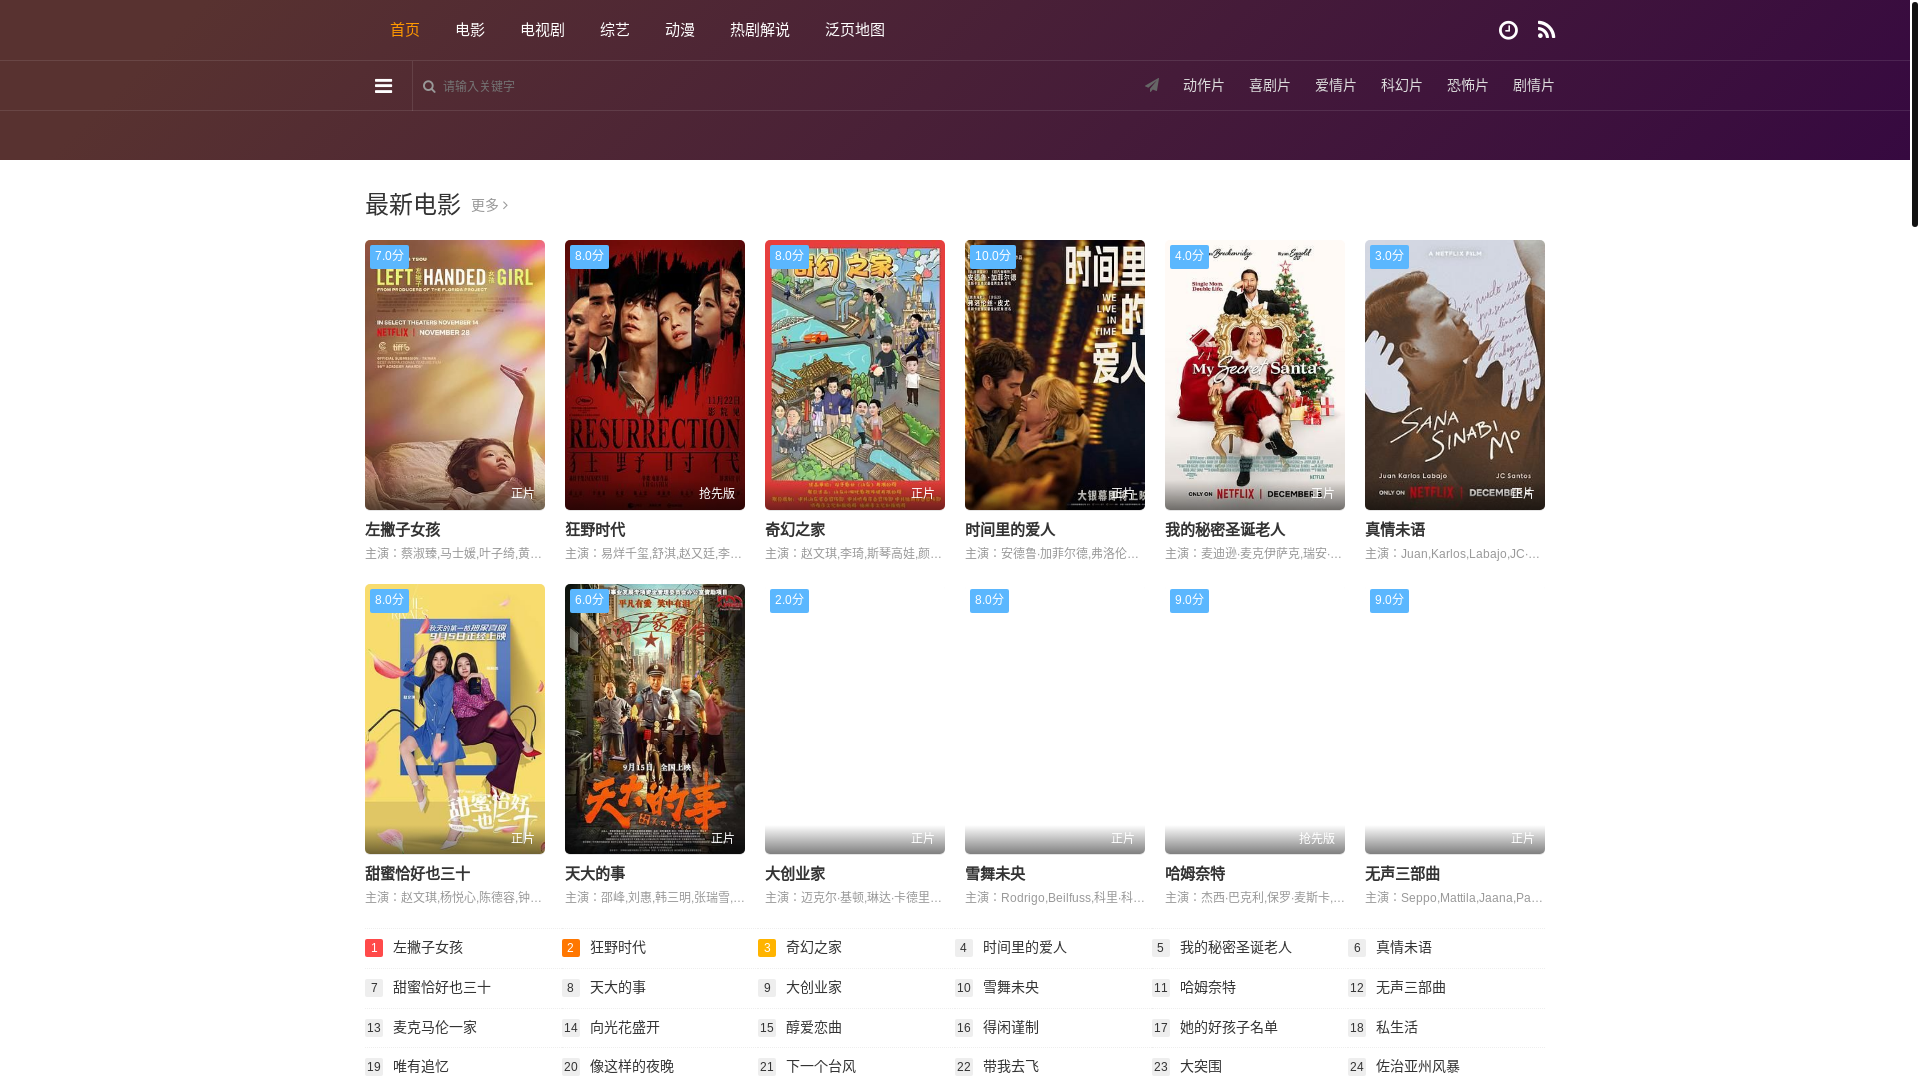Click the RSS feed icon
This screenshot has width=1920, height=1080.
coord(1546,30)
